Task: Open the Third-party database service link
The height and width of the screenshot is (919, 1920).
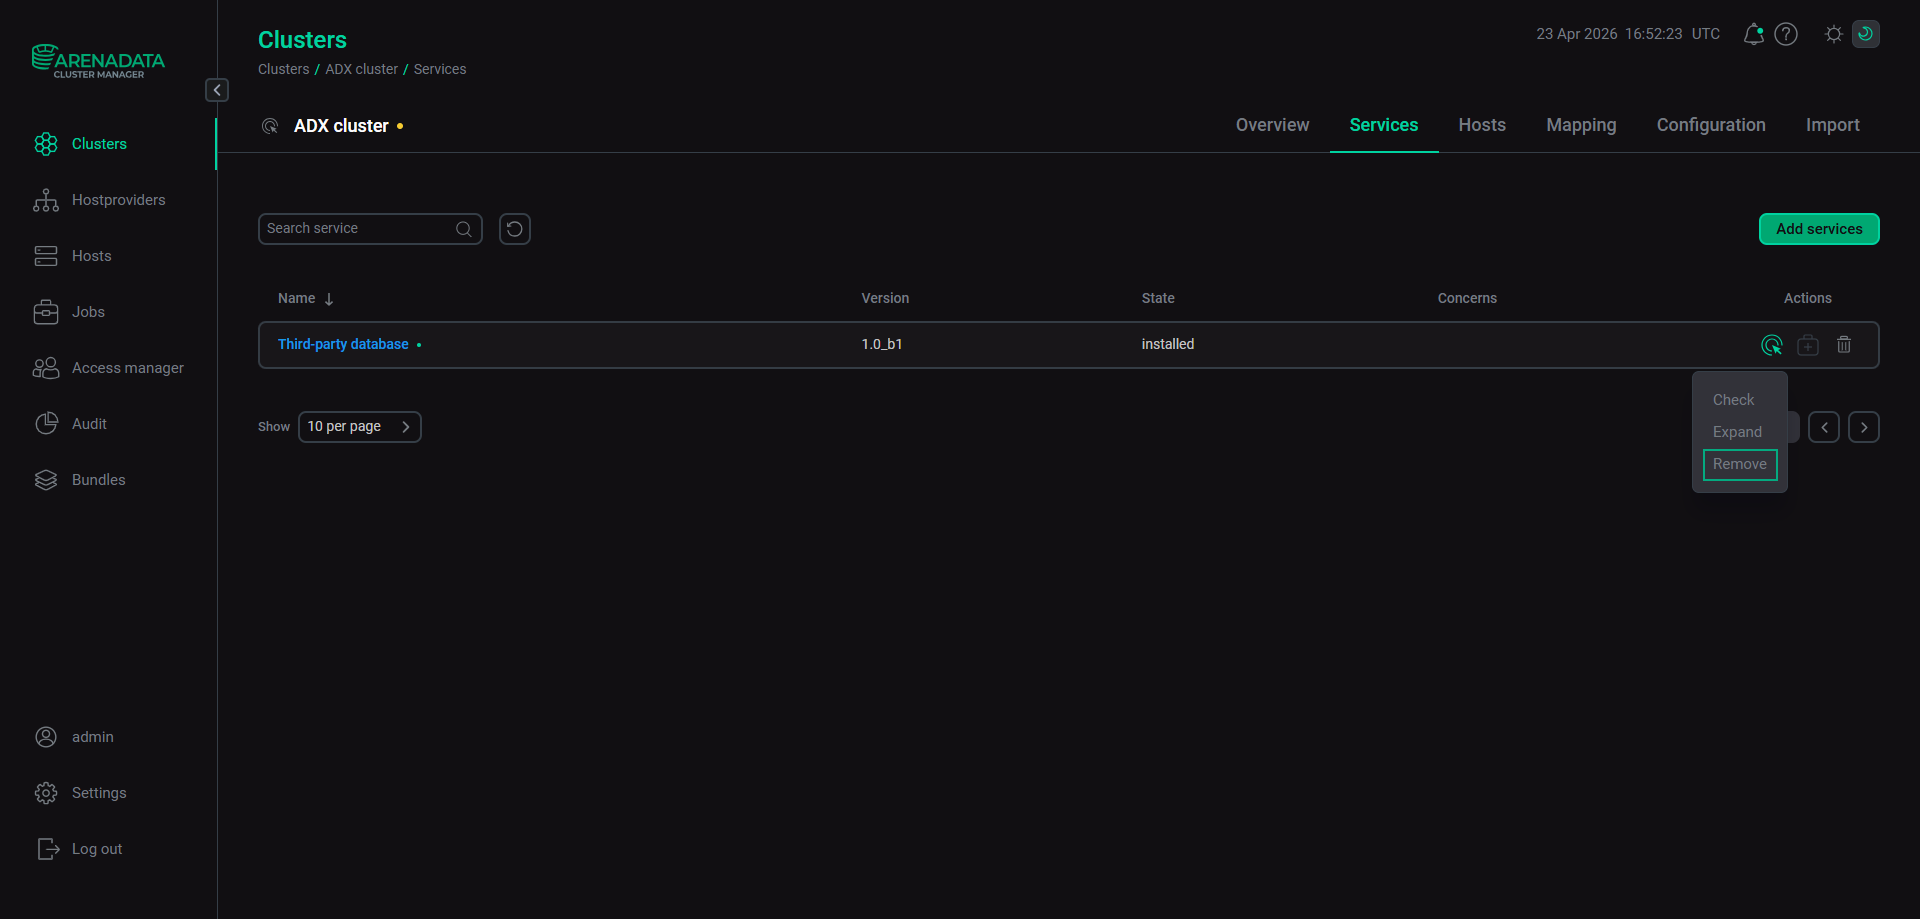Action: click(x=343, y=344)
